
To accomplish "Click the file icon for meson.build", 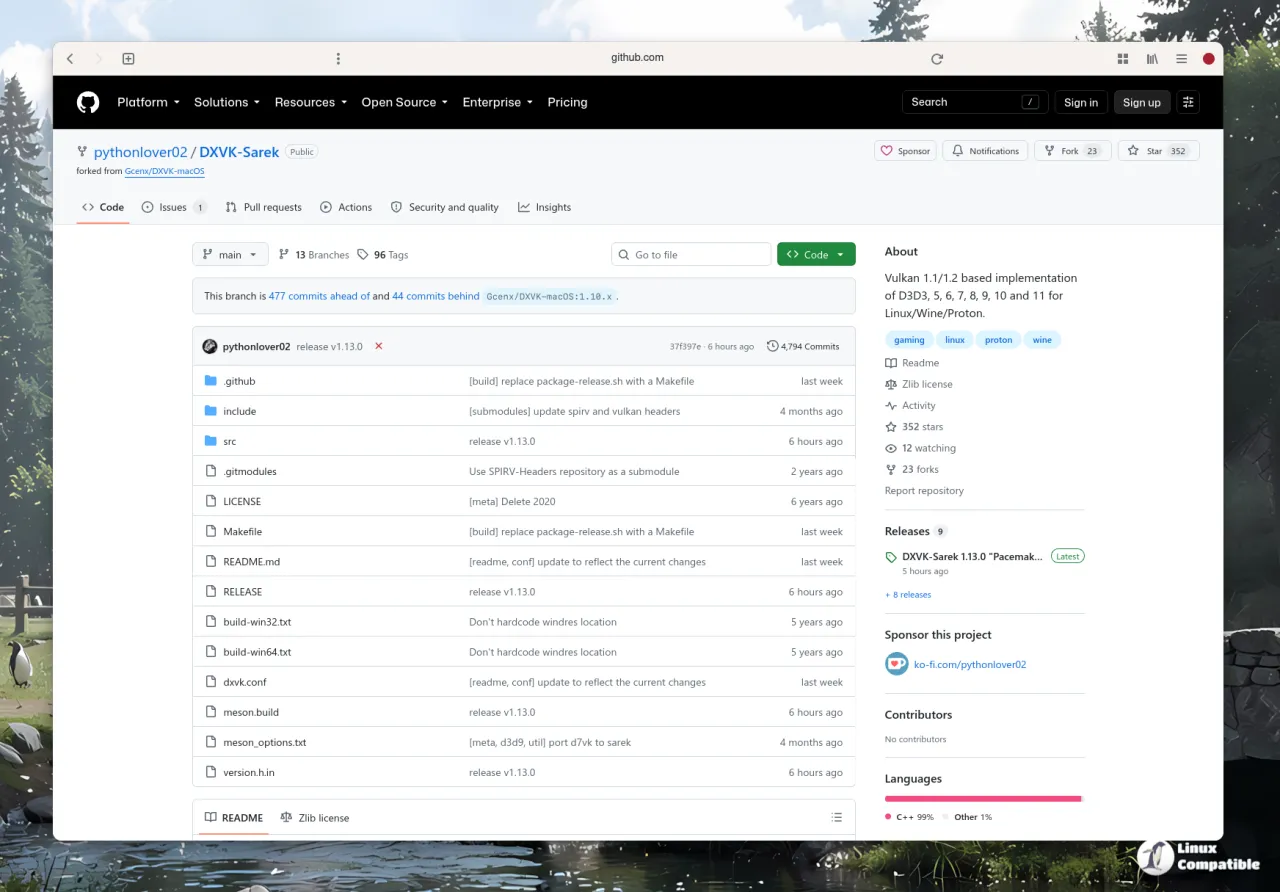I will click(211, 712).
